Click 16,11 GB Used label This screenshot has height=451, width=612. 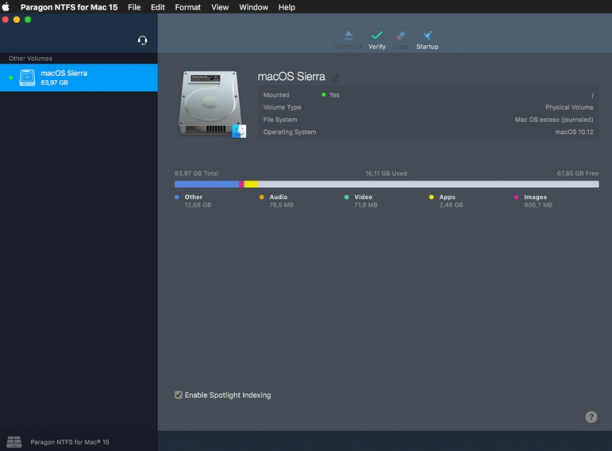[386, 173]
